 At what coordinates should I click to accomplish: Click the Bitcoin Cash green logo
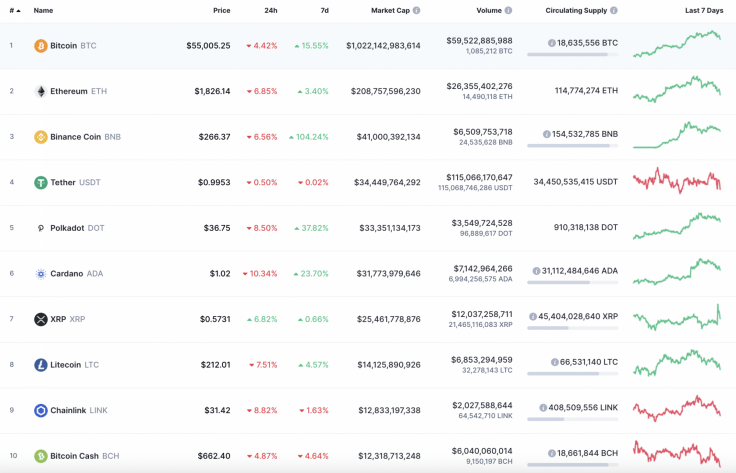coord(41,456)
